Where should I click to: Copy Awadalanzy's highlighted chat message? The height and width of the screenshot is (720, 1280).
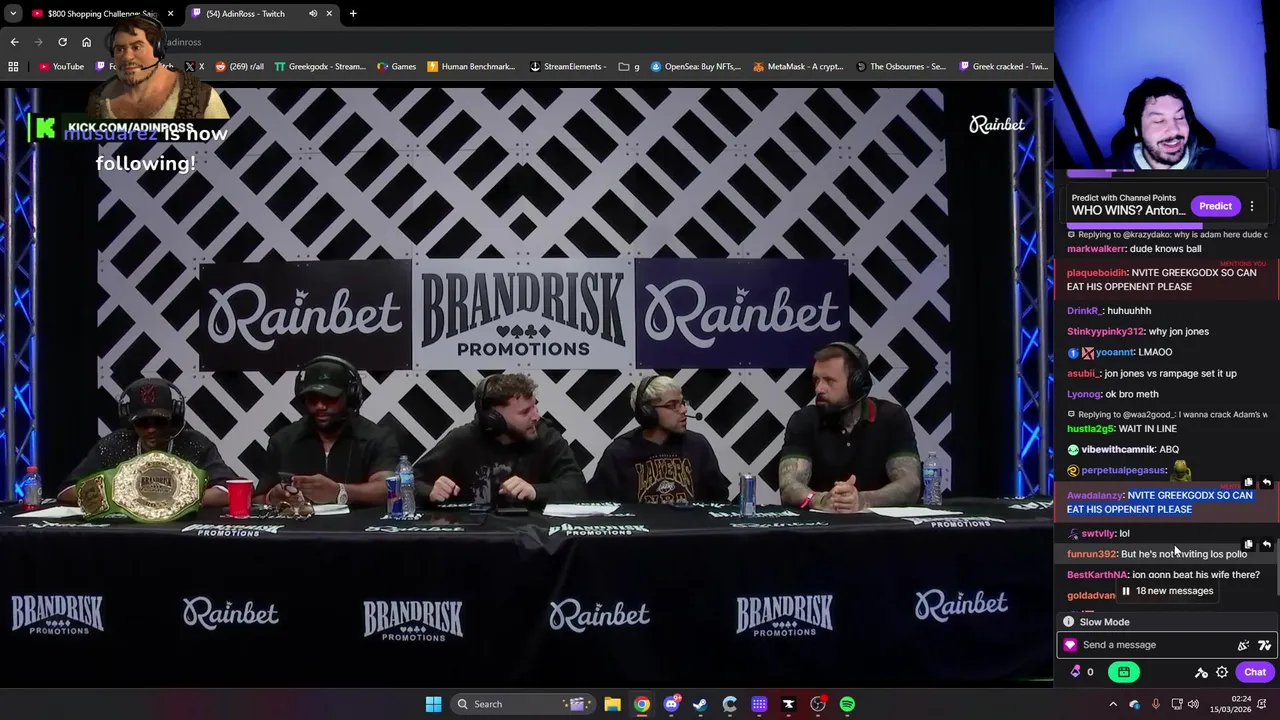[x=1248, y=483]
